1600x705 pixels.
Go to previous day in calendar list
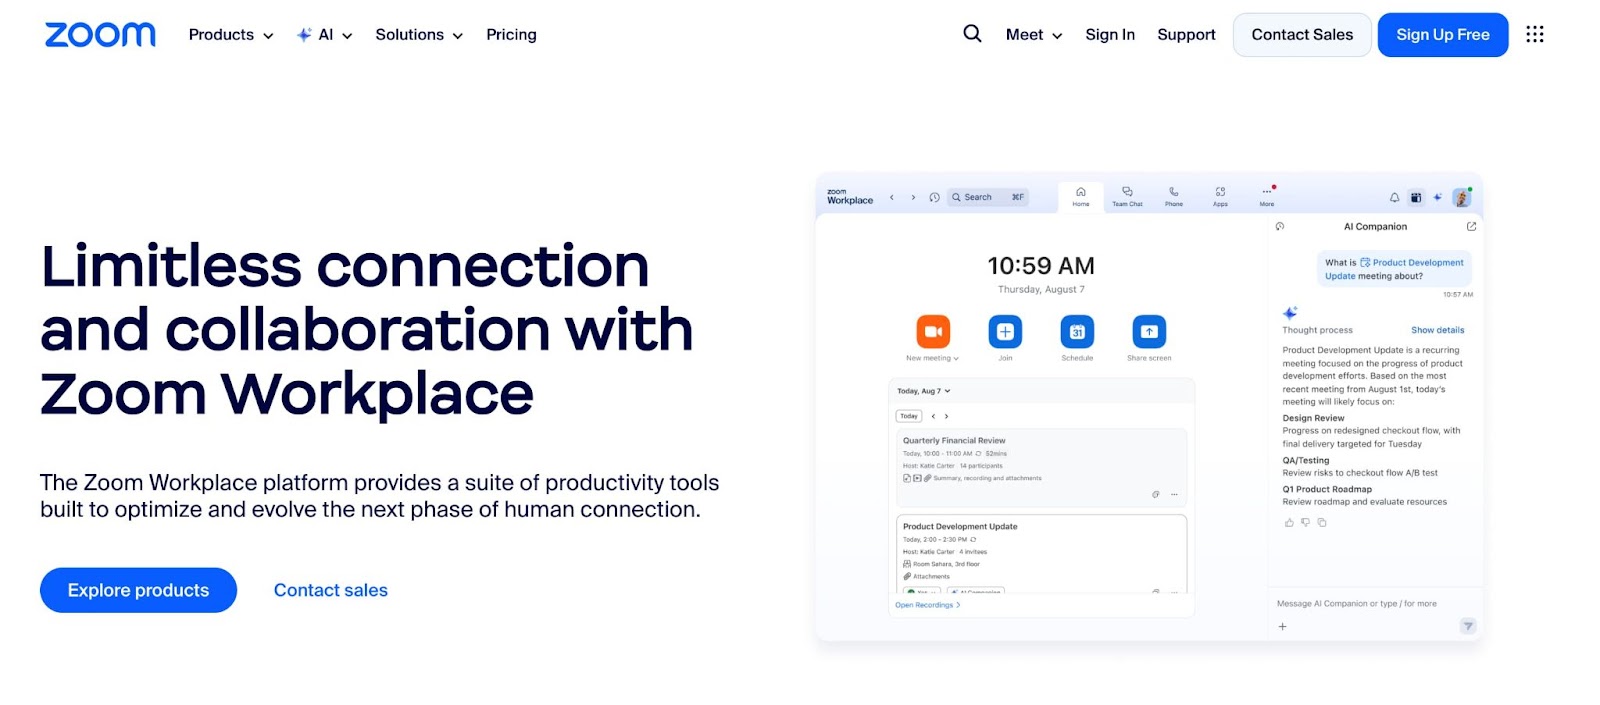click(934, 416)
